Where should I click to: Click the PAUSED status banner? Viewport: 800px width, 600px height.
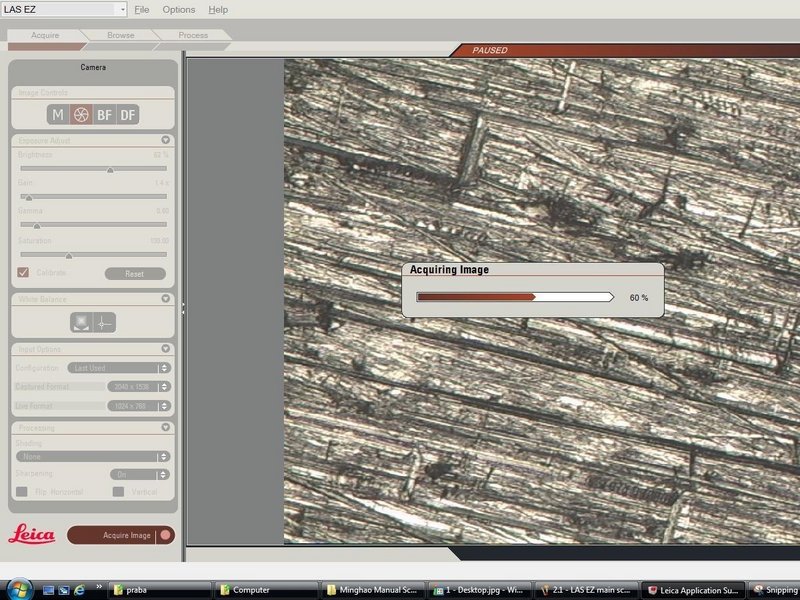coord(625,50)
